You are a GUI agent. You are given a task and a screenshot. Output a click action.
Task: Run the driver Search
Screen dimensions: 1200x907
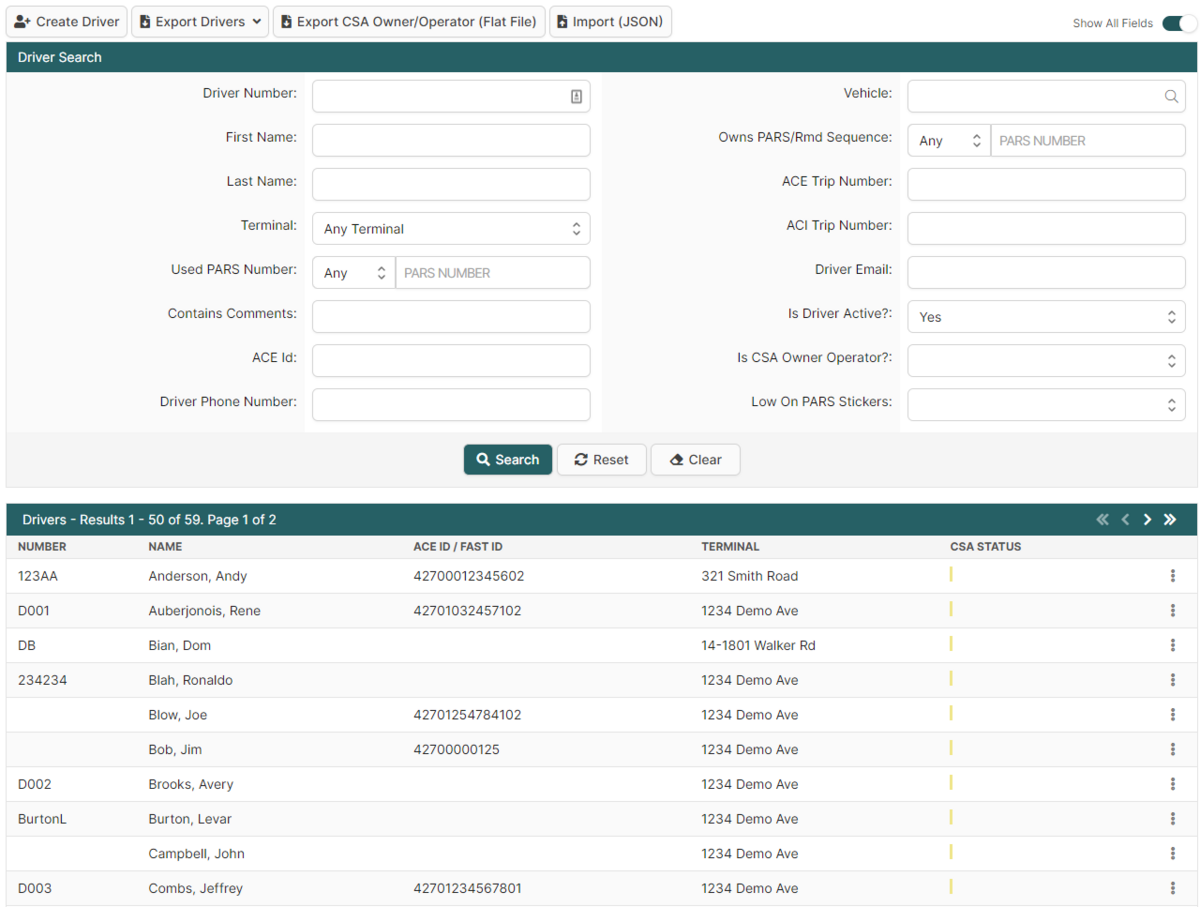coord(508,459)
